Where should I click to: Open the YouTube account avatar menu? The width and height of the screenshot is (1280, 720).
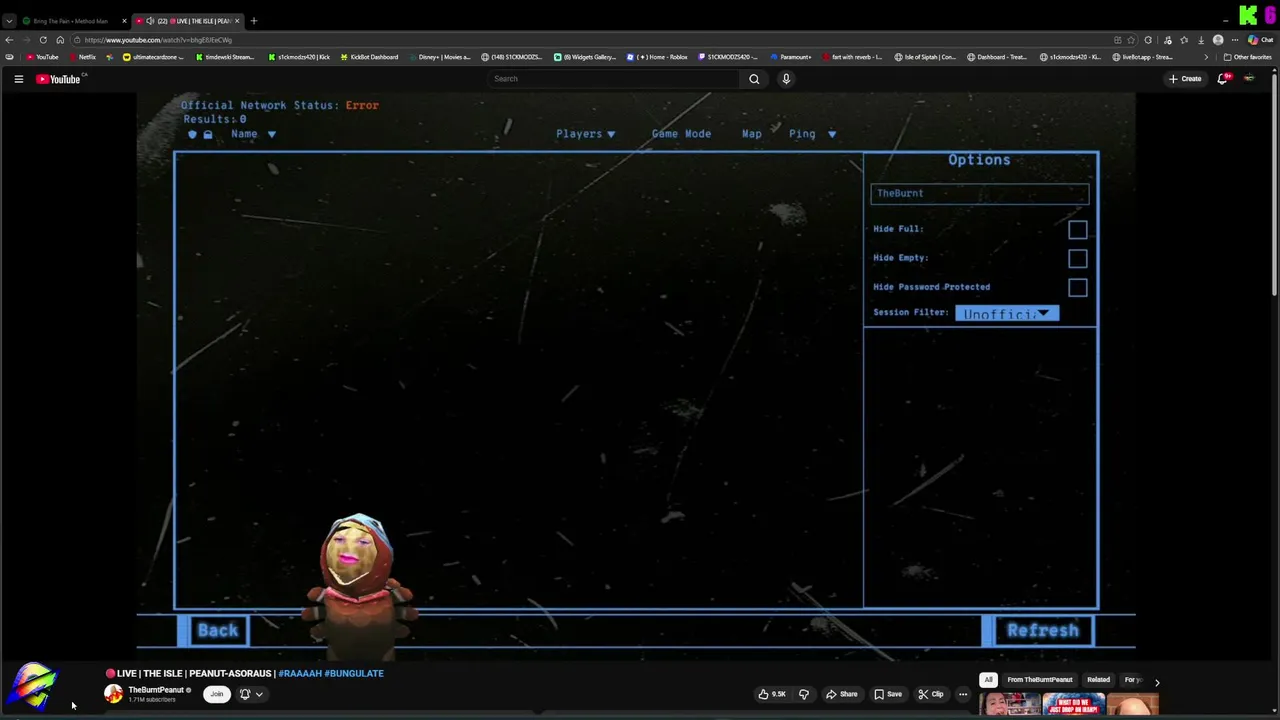tap(1249, 79)
